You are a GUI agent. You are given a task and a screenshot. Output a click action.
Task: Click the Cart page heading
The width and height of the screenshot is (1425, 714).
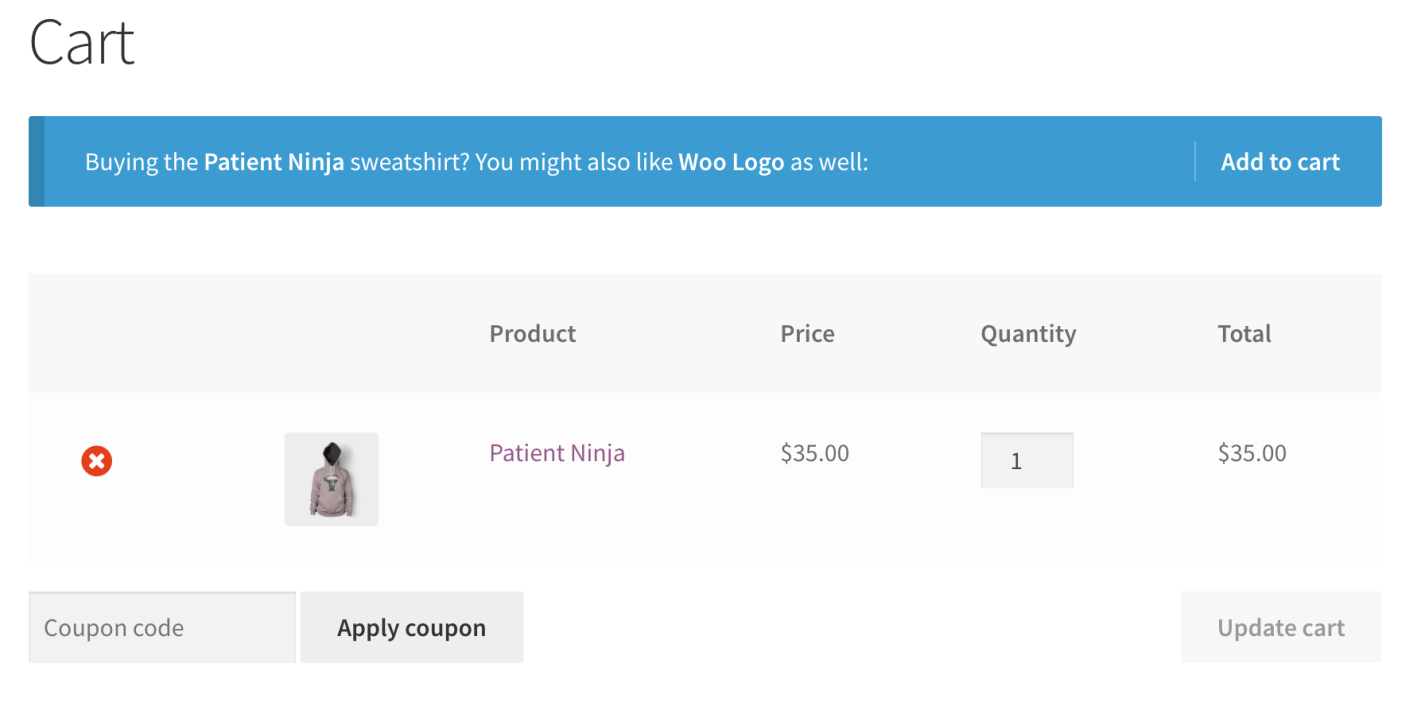click(x=82, y=42)
